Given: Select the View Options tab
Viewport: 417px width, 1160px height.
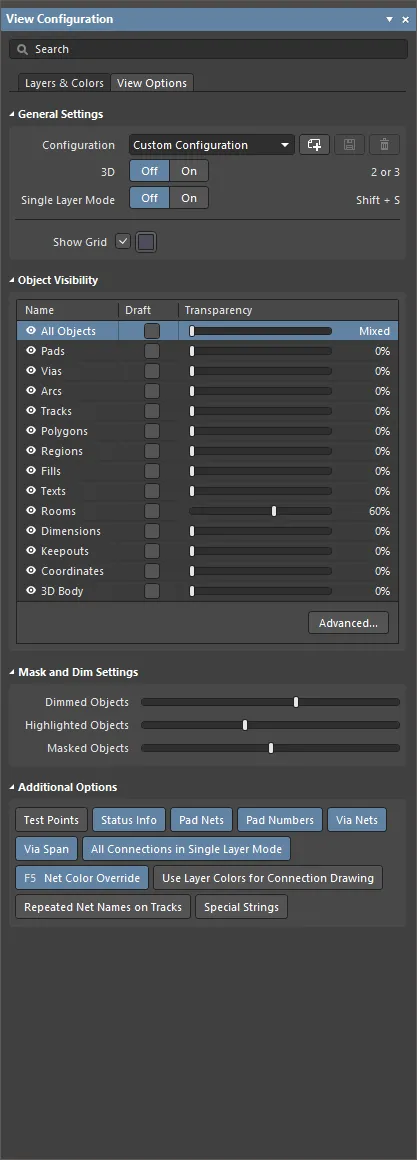Looking at the screenshot, I should [x=152, y=83].
